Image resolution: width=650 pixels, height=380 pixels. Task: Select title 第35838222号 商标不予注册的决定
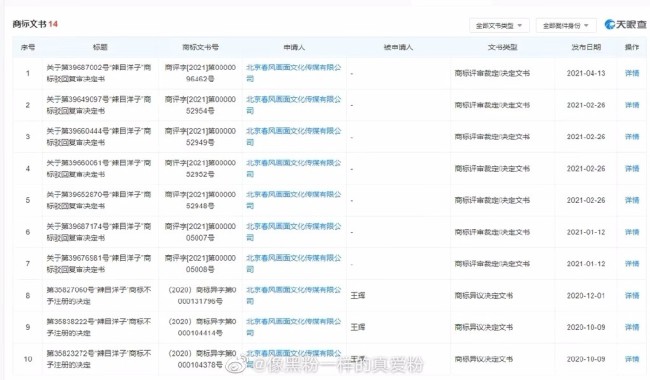click(x=99, y=327)
